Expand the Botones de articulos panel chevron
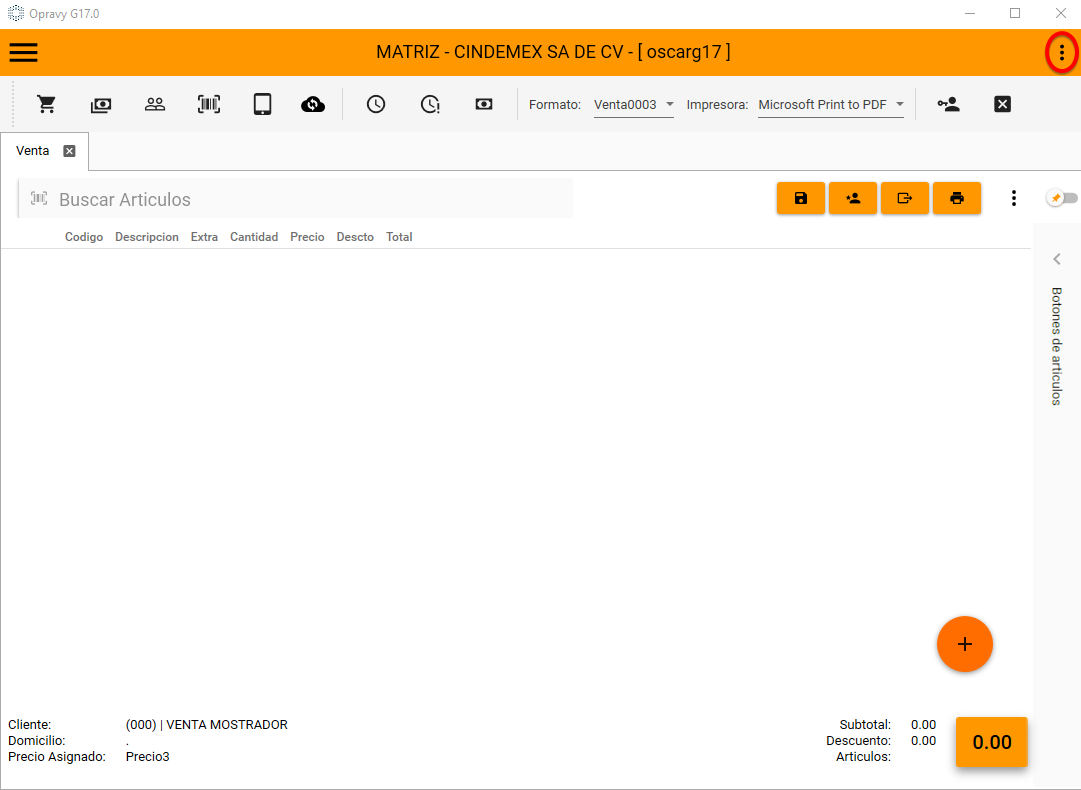The height and width of the screenshot is (790, 1081). (x=1057, y=259)
